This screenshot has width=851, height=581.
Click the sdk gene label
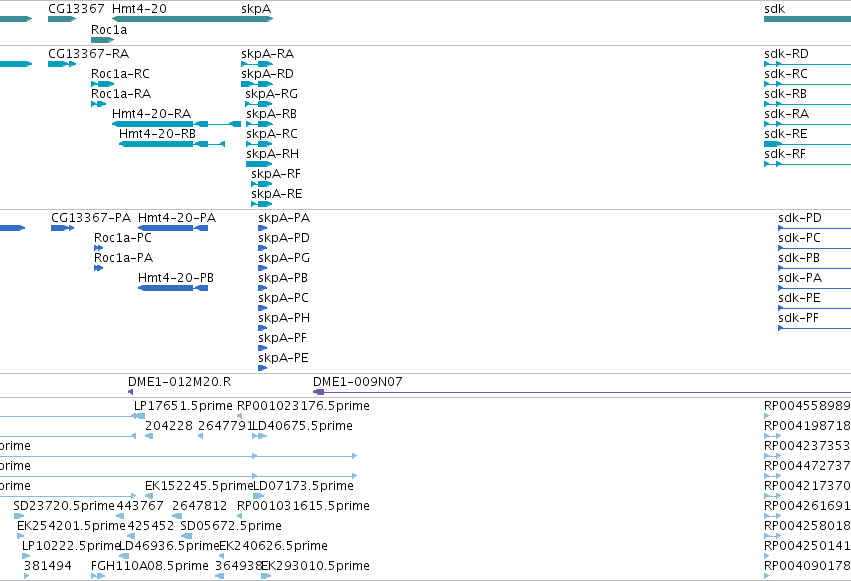coord(774,9)
